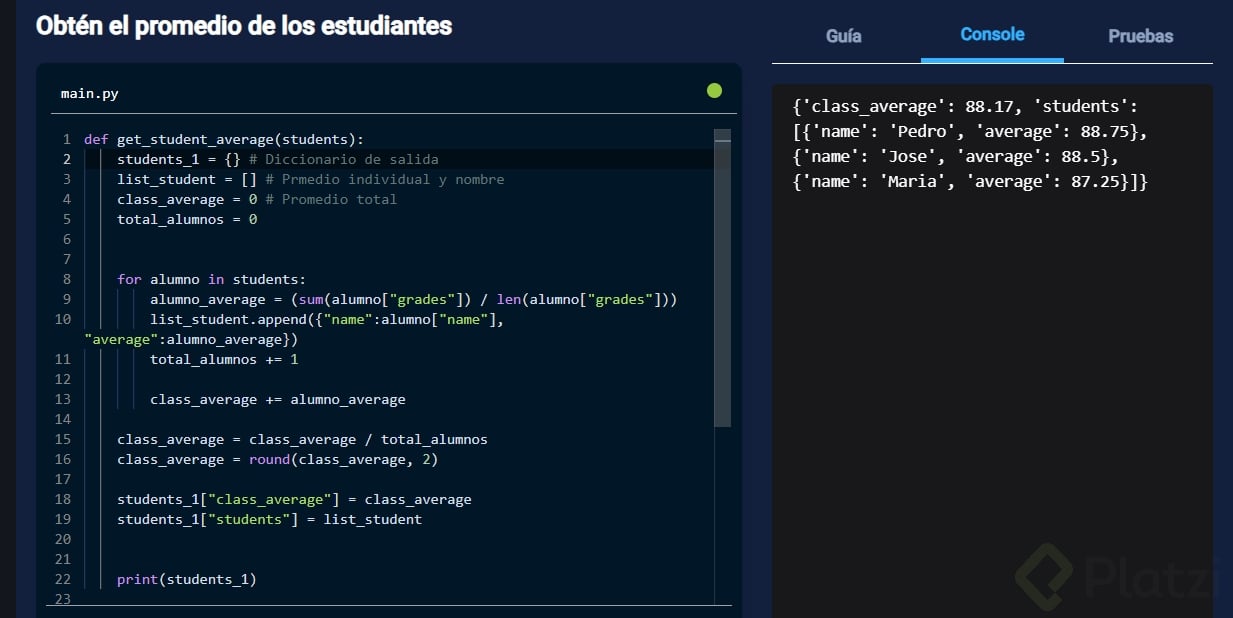
Task: Click the list_student = [] line
Action: [x=310, y=179]
